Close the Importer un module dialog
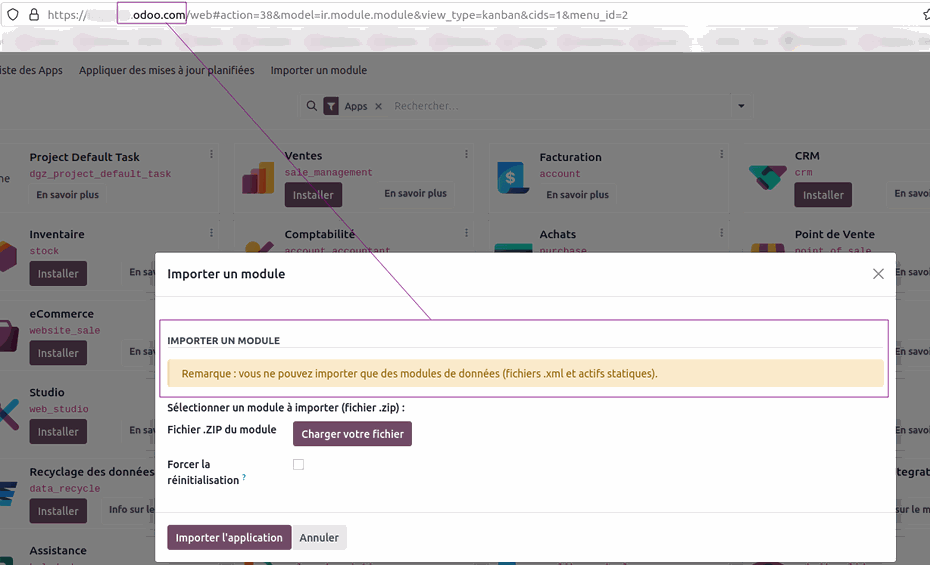930x565 pixels. pyautogui.click(x=878, y=274)
